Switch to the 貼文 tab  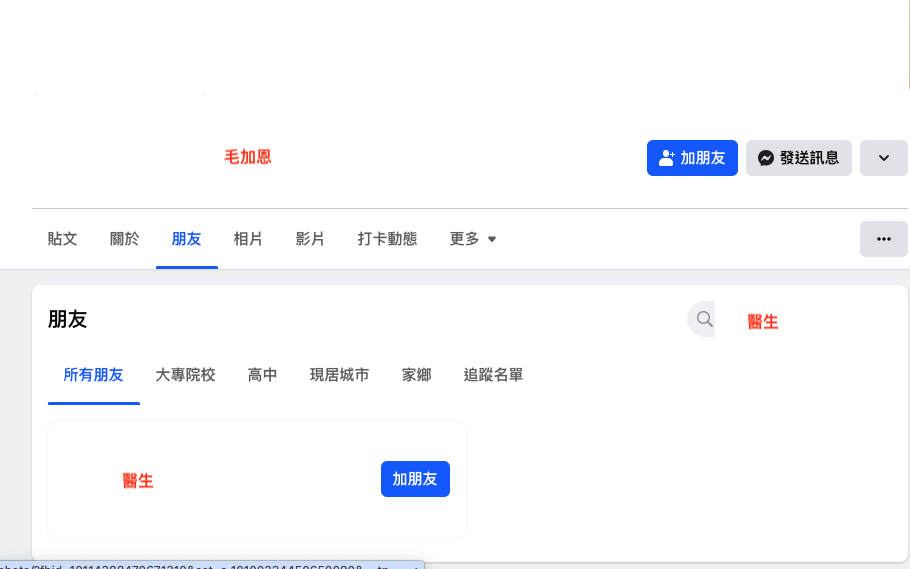[x=62, y=239]
